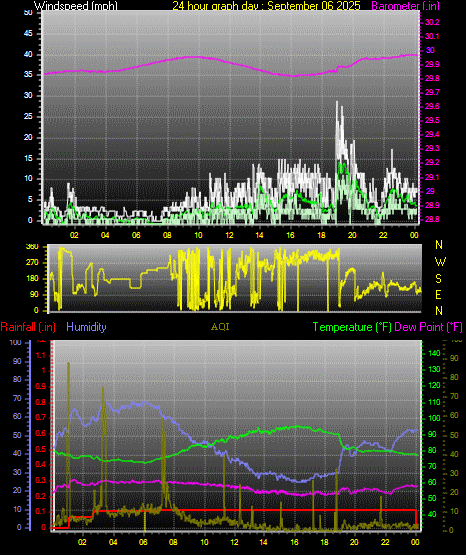Click the '360' wind direction axis value
The width and height of the screenshot is (466, 555).
32,247
